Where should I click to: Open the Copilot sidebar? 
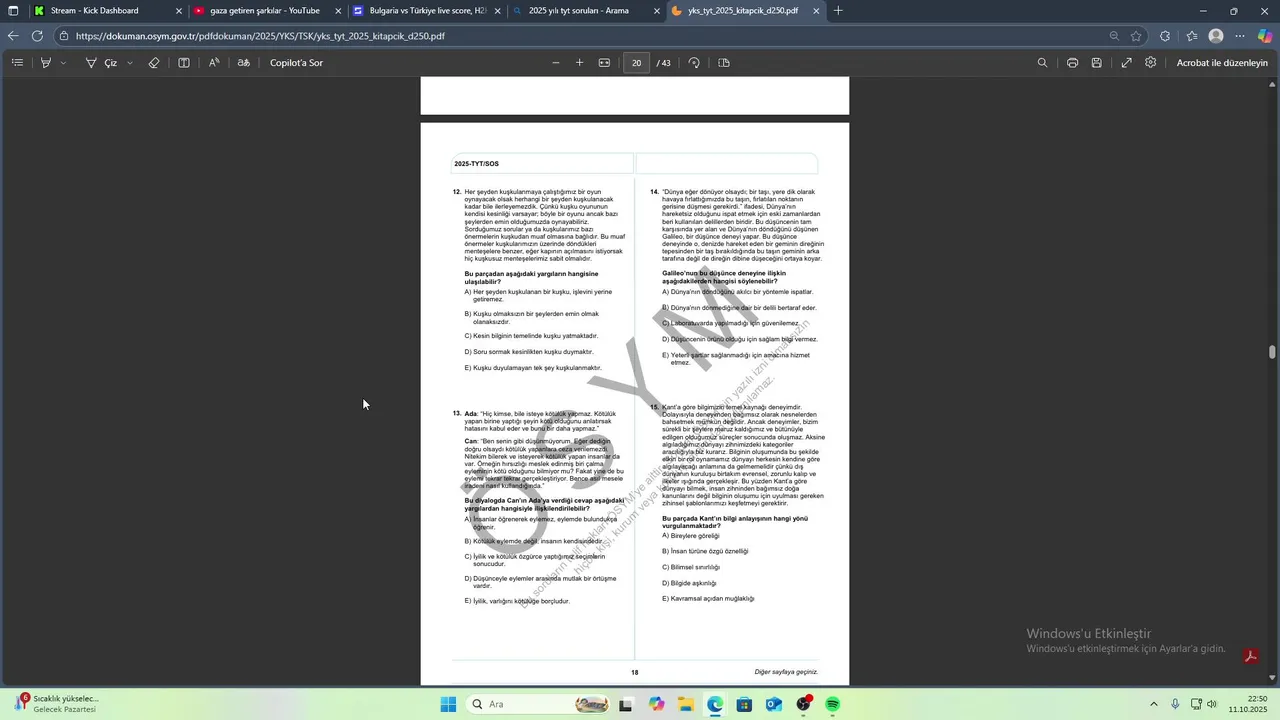click(x=1265, y=36)
